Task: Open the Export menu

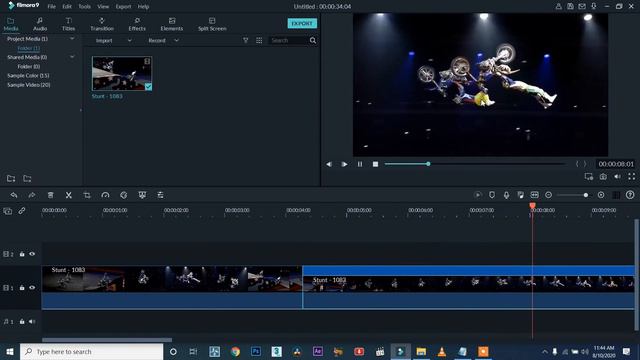Action: [123, 7]
